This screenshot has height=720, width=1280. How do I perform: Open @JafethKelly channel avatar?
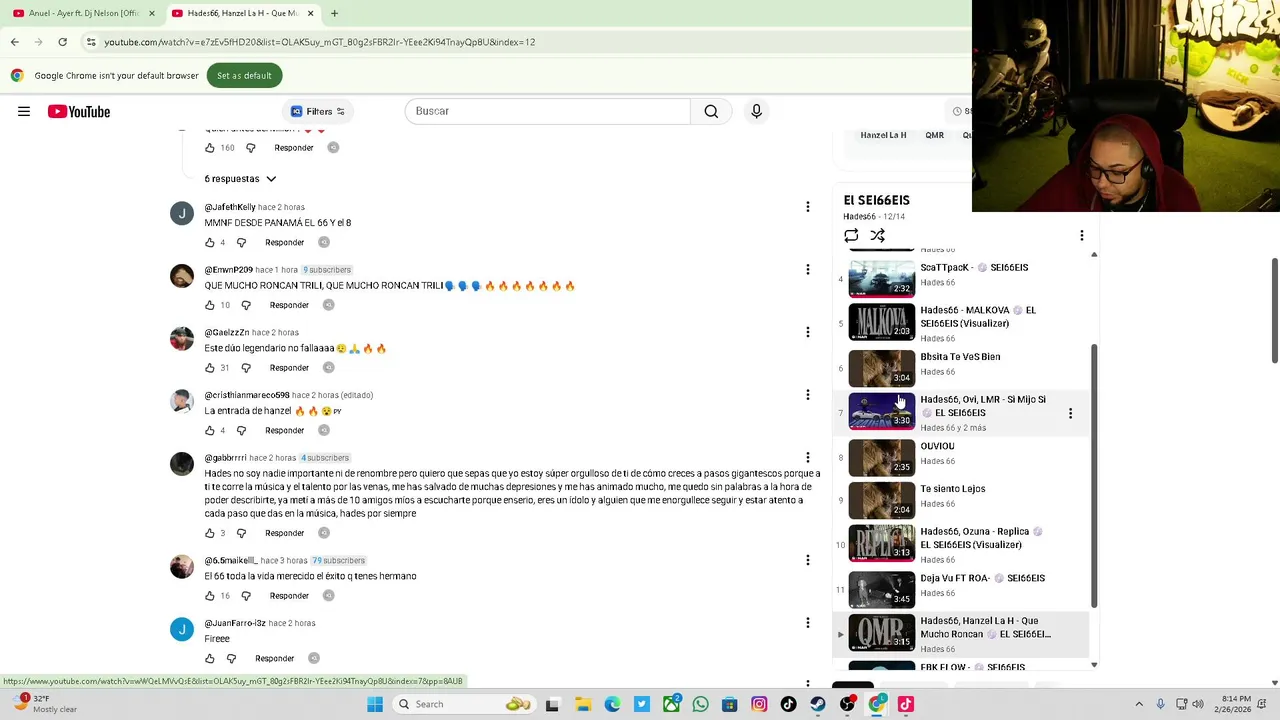click(182, 213)
